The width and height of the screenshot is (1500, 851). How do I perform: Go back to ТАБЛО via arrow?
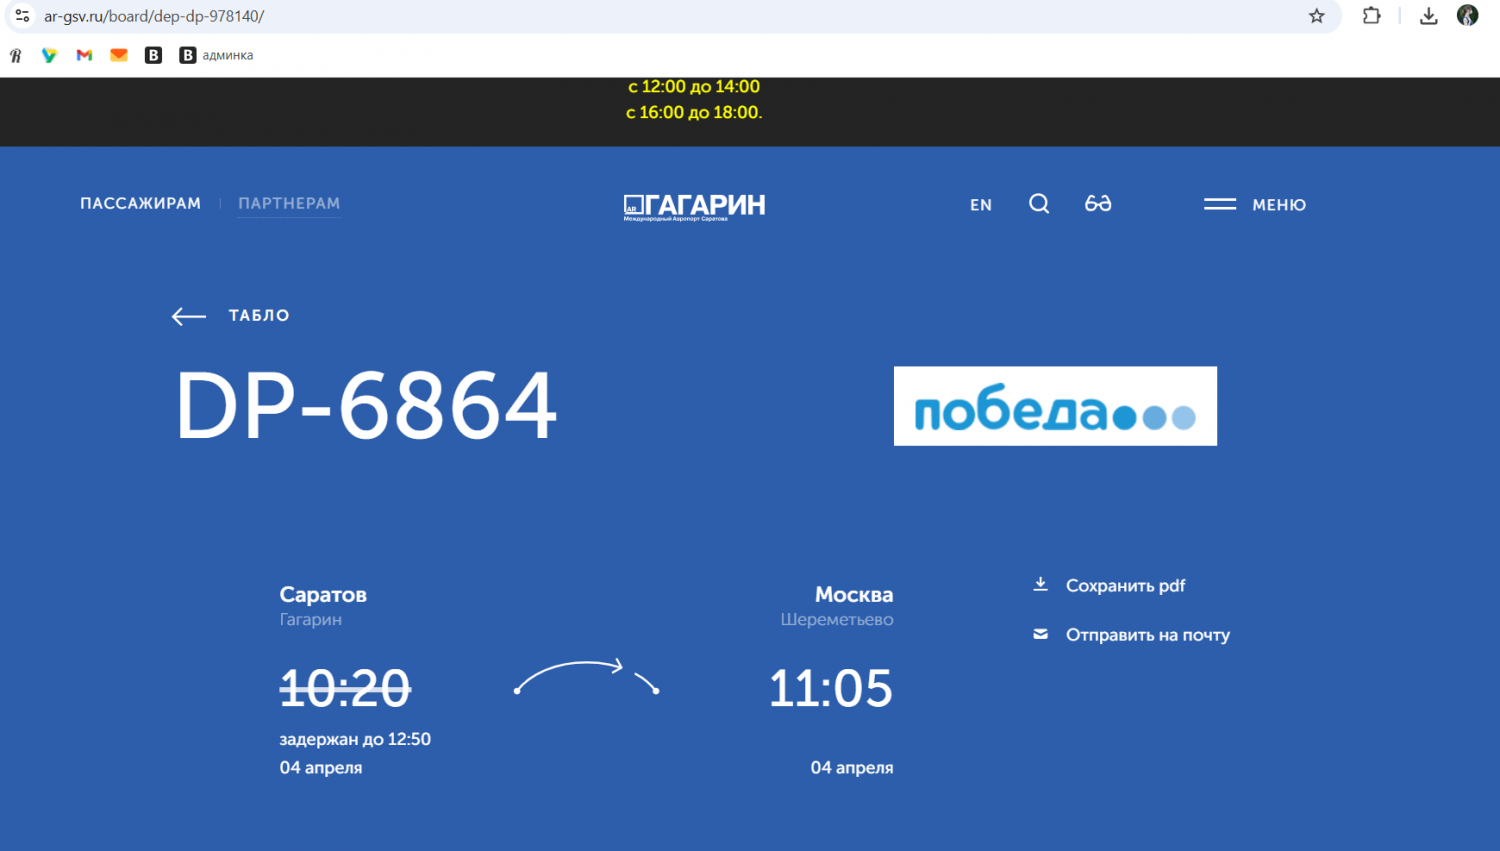point(189,316)
